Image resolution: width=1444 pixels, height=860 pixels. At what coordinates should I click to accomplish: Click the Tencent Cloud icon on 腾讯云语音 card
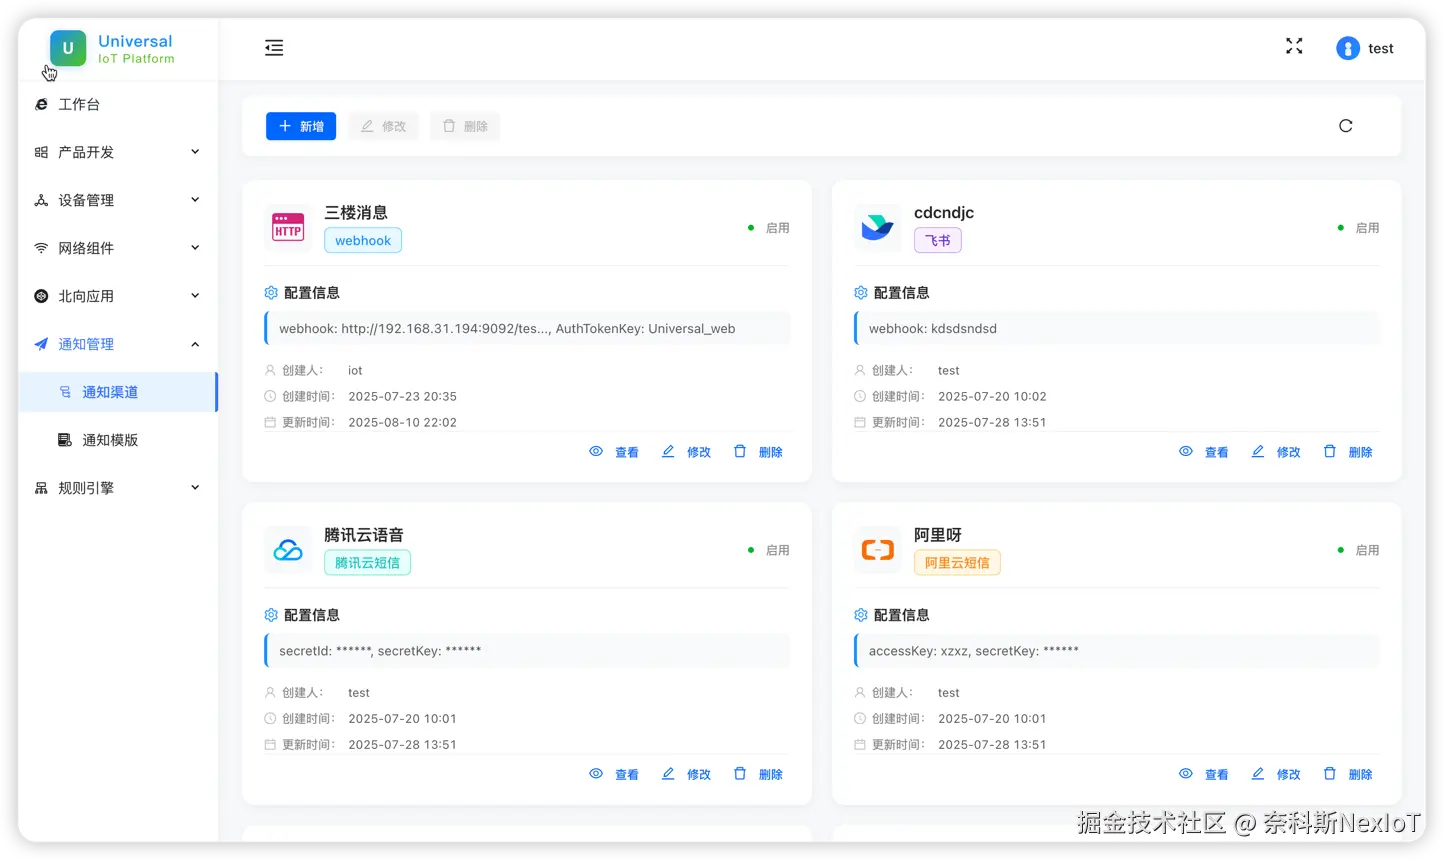(287, 548)
